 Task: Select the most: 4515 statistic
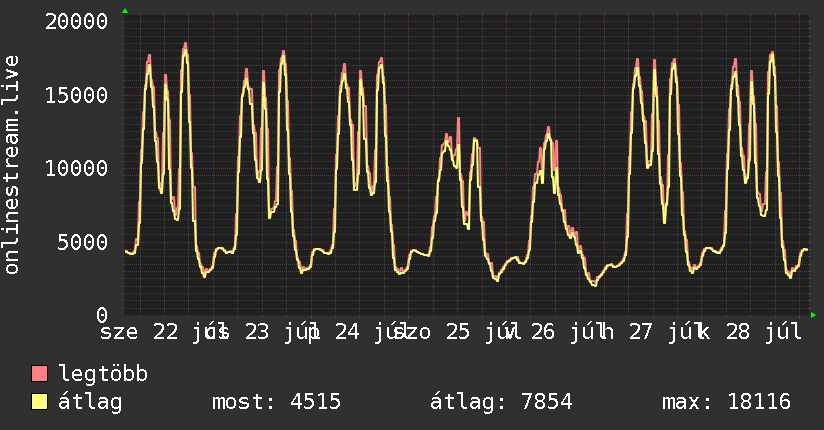(276, 402)
